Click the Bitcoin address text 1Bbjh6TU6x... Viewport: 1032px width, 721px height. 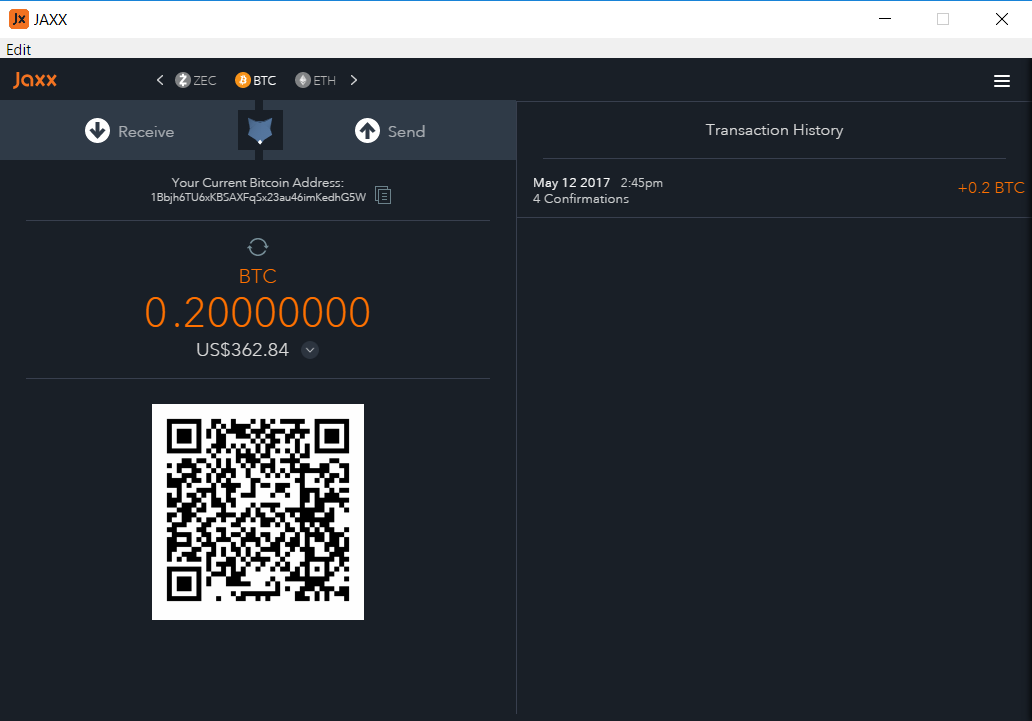coord(258,197)
